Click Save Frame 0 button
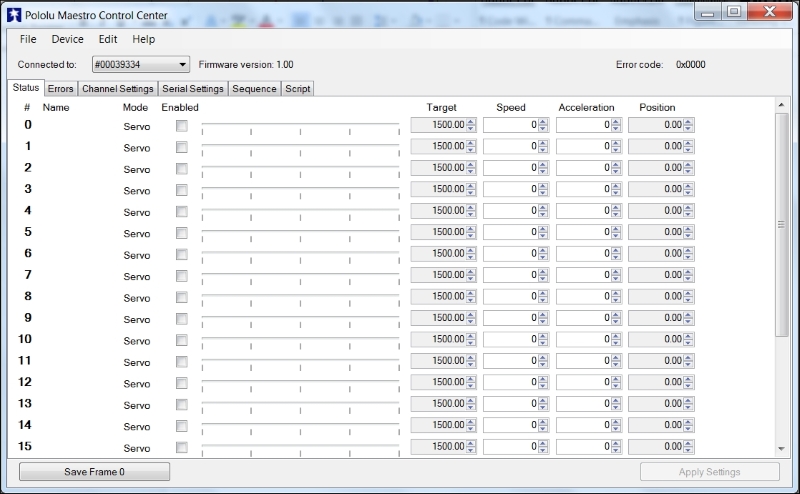Image resolution: width=800 pixels, height=494 pixels. [x=94, y=472]
